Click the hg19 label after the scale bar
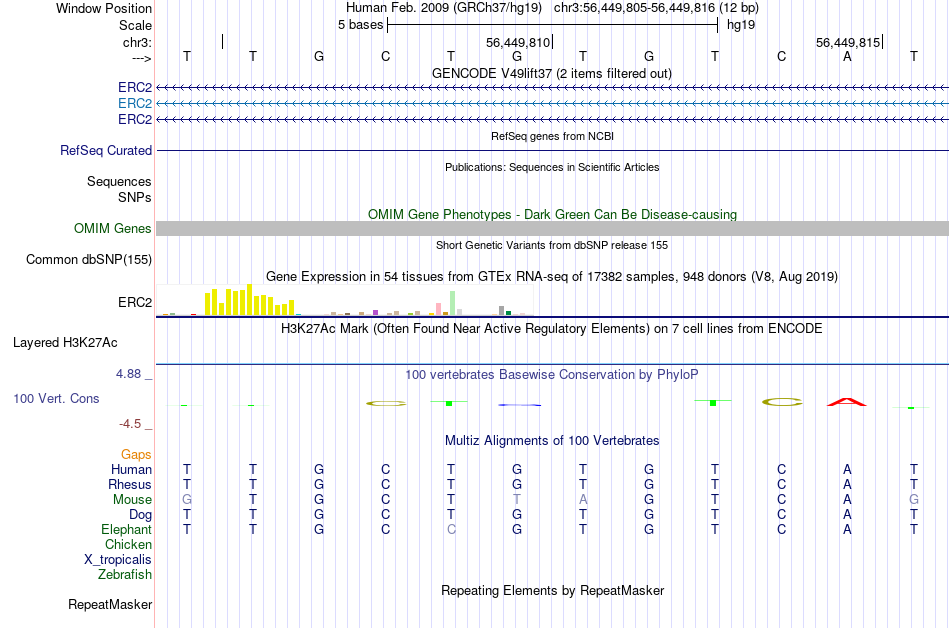Viewport: 950px width, 628px height. coord(741,25)
